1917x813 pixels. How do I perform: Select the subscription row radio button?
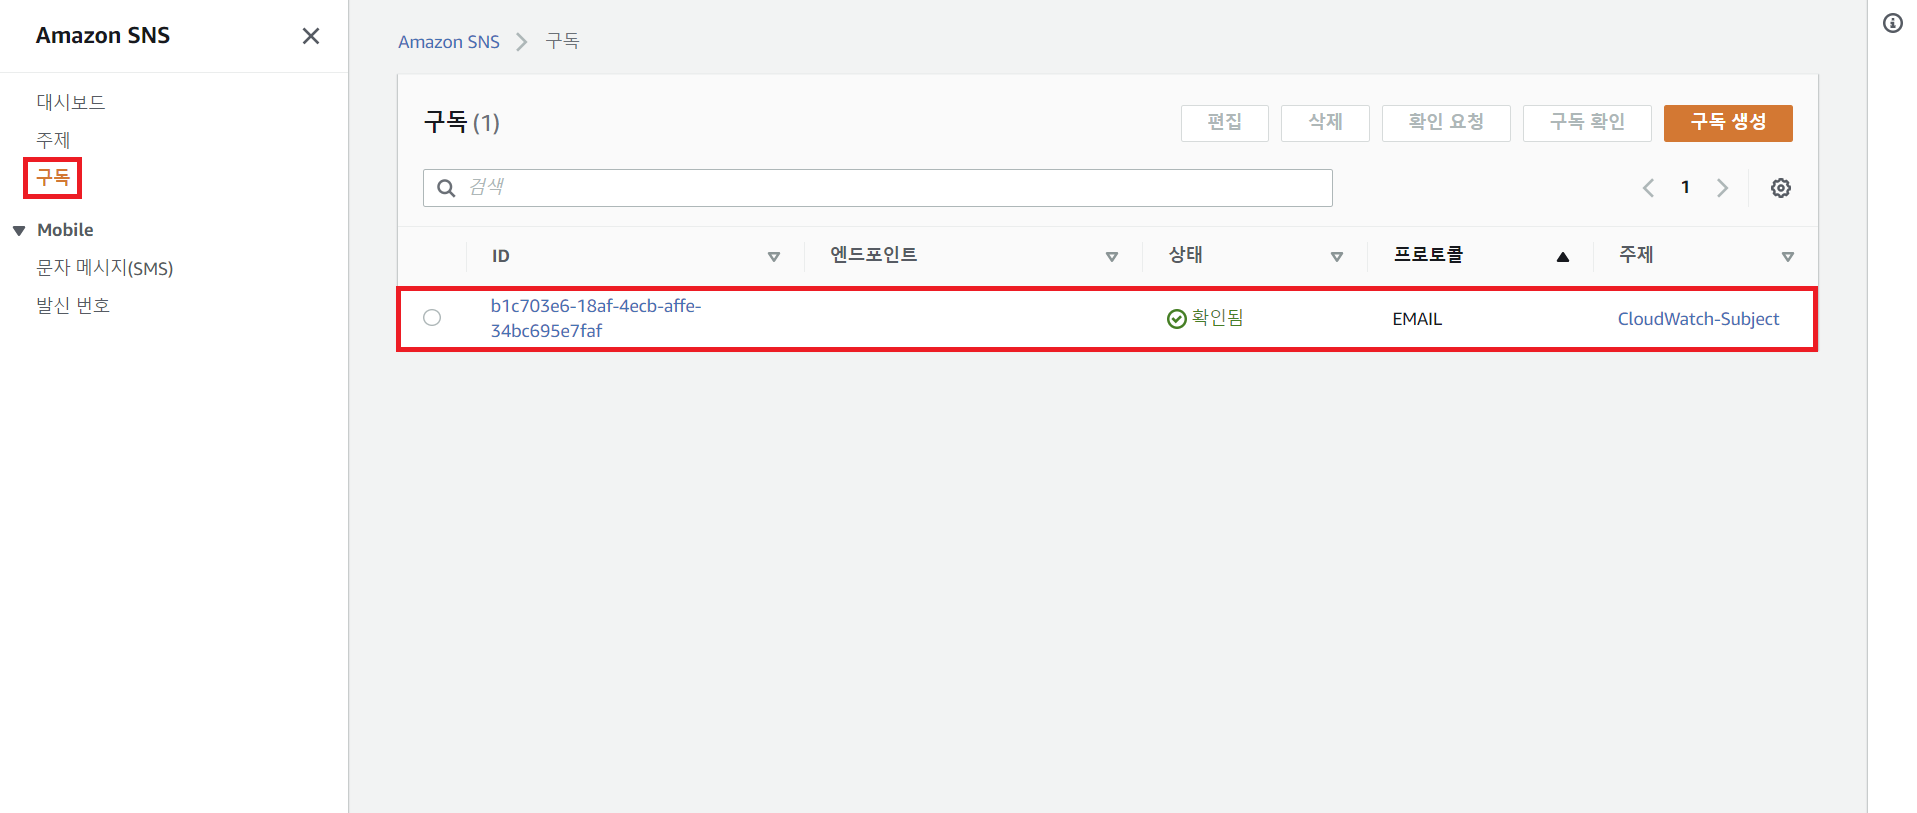coord(432,317)
